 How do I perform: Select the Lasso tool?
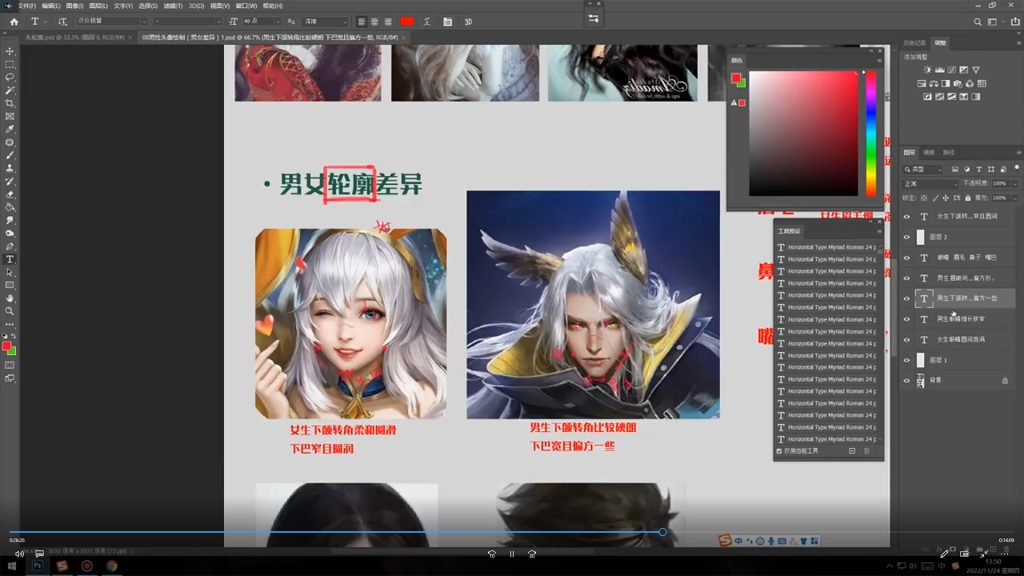click(x=10, y=77)
